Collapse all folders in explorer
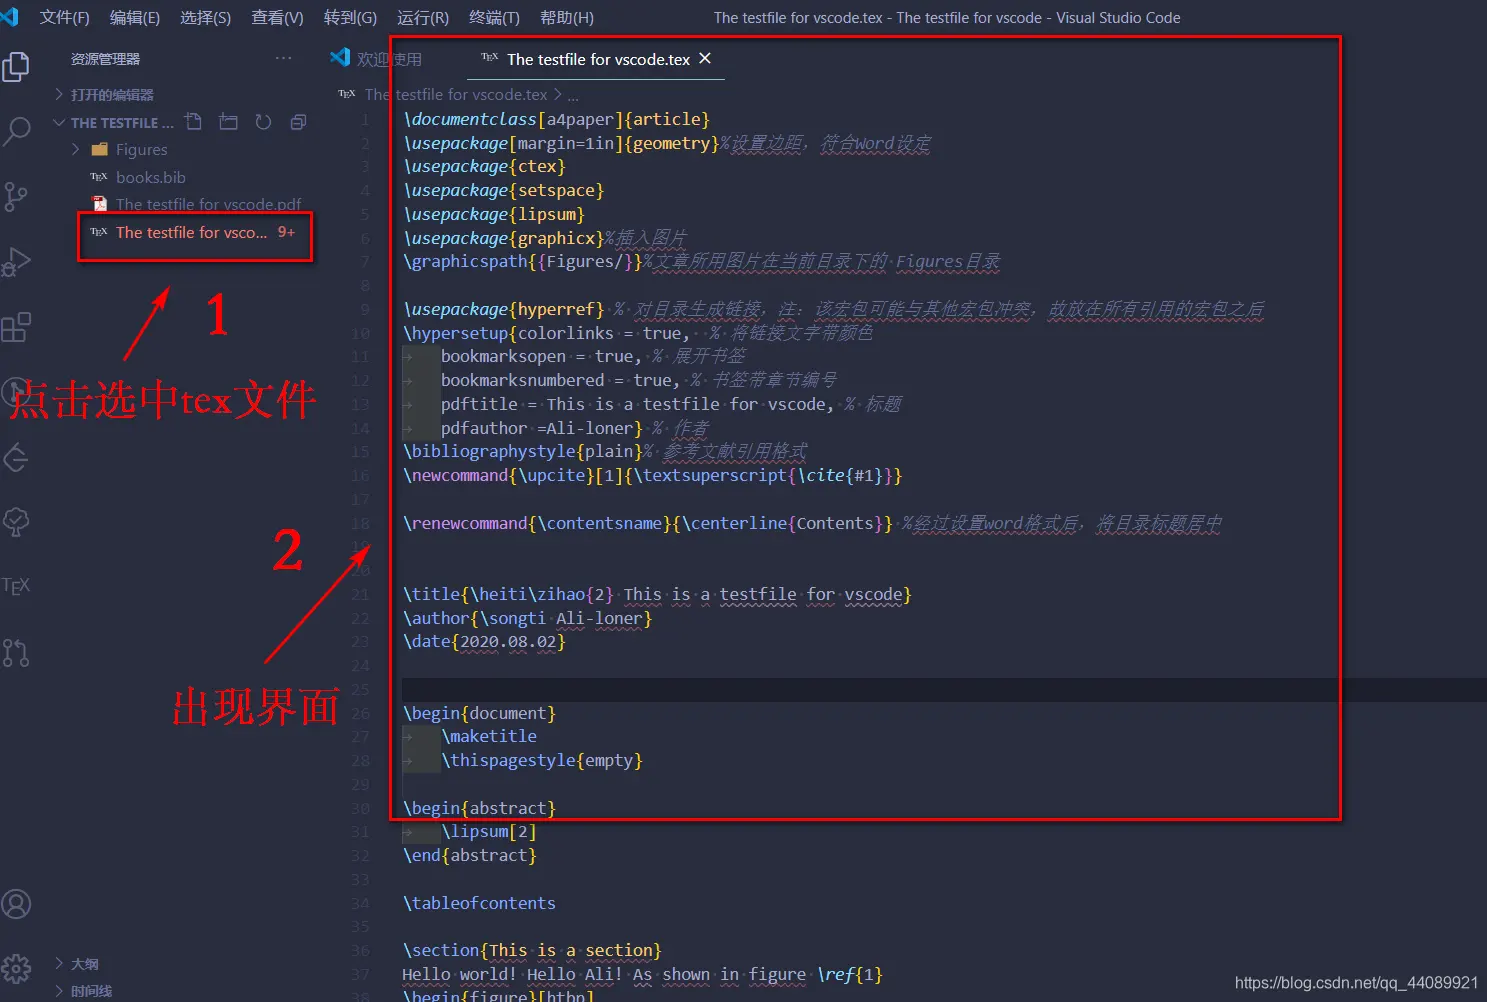This screenshot has width=1487, height=1002. (298, 122)
